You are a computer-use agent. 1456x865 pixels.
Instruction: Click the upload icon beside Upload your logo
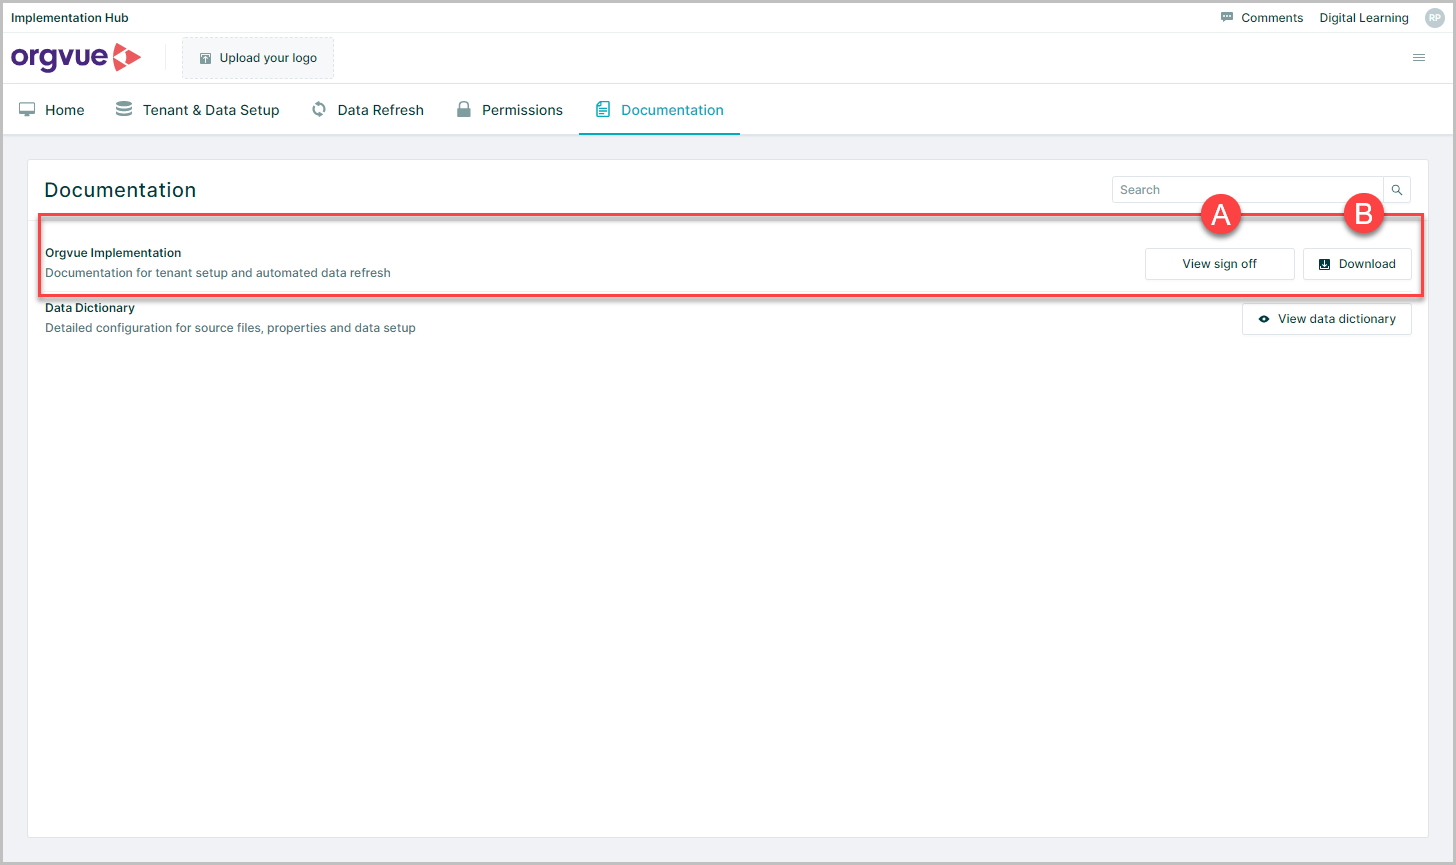coord(205,58)
